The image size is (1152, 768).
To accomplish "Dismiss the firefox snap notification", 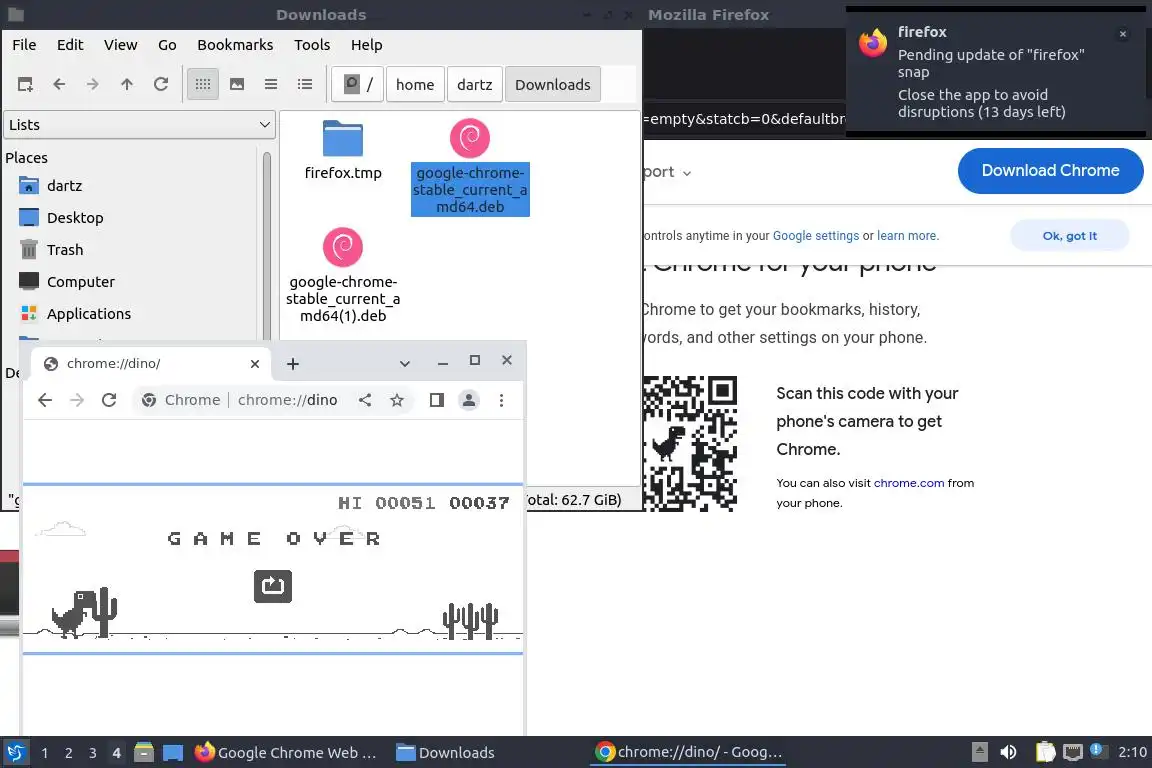I will 1123,34.
